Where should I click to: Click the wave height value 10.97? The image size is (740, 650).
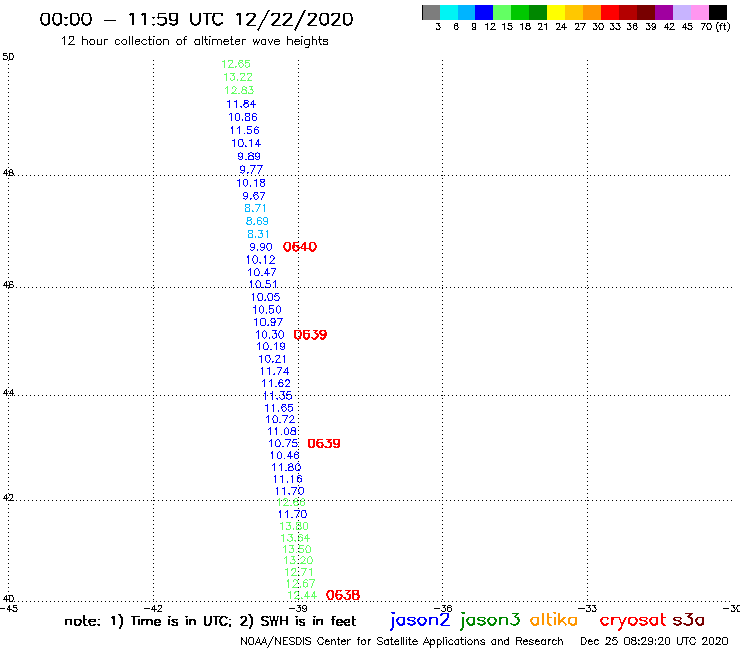pos(268,322)
